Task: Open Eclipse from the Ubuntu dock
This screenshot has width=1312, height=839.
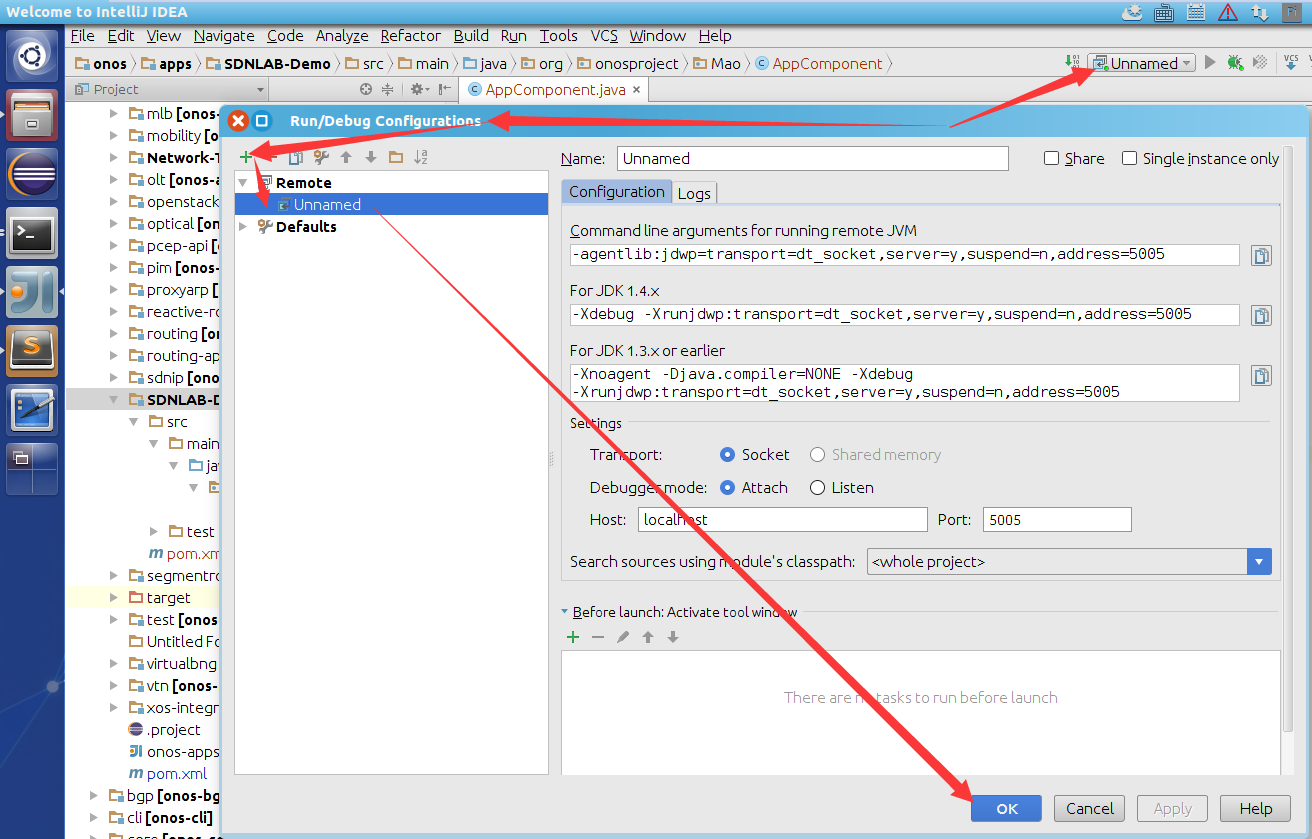Action: point(32,175)
